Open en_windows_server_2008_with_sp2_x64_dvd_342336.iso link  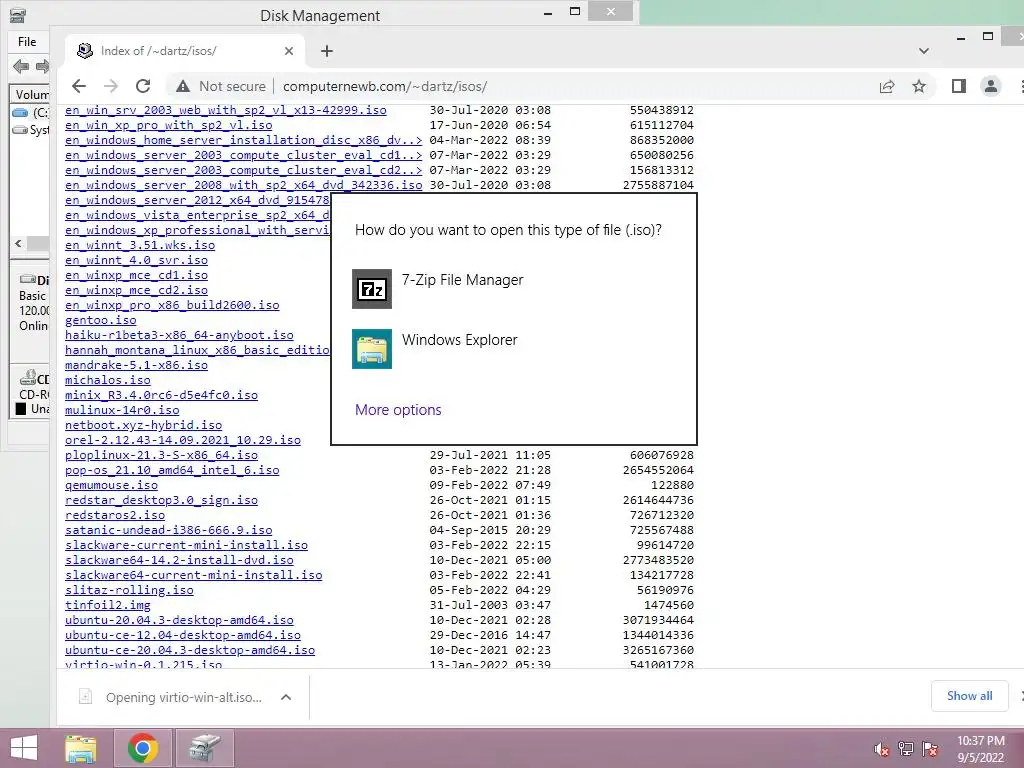244,185
